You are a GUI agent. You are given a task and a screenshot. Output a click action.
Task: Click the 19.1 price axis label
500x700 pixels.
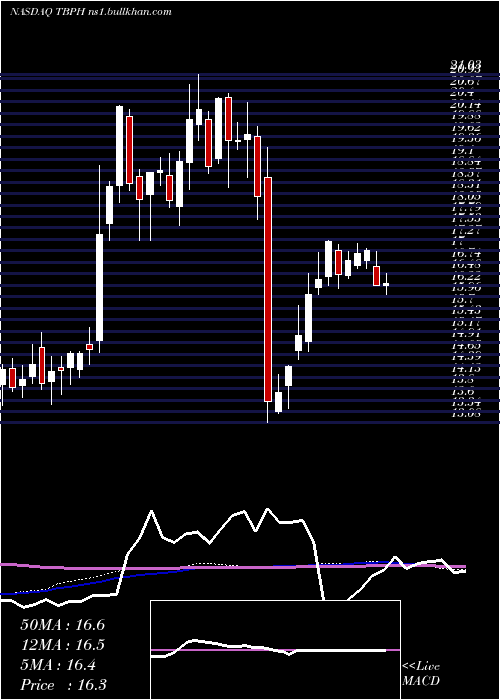tap(460, 151)
